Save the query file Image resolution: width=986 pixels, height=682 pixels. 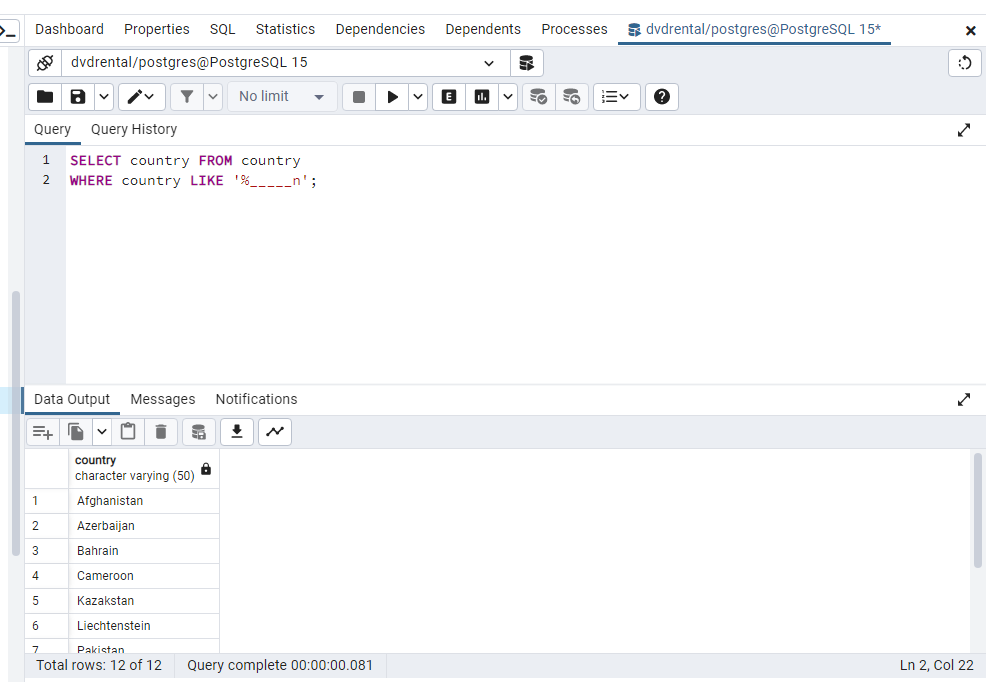tap(78, 97)
